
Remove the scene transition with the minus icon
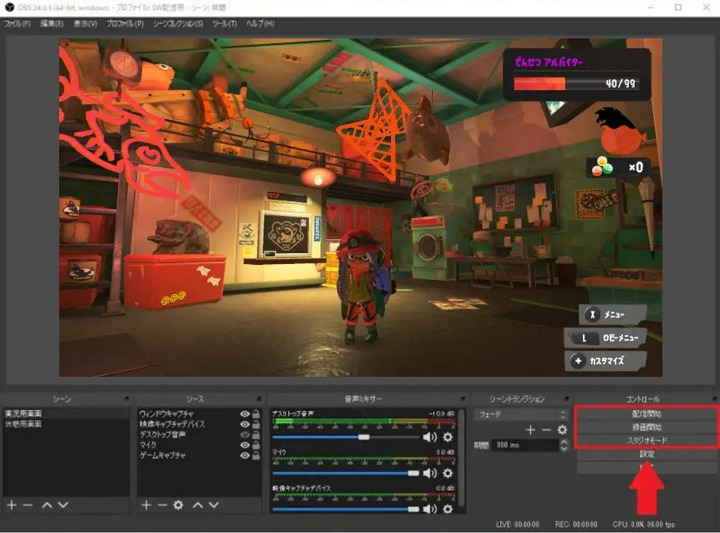click(x=546, y=430)
